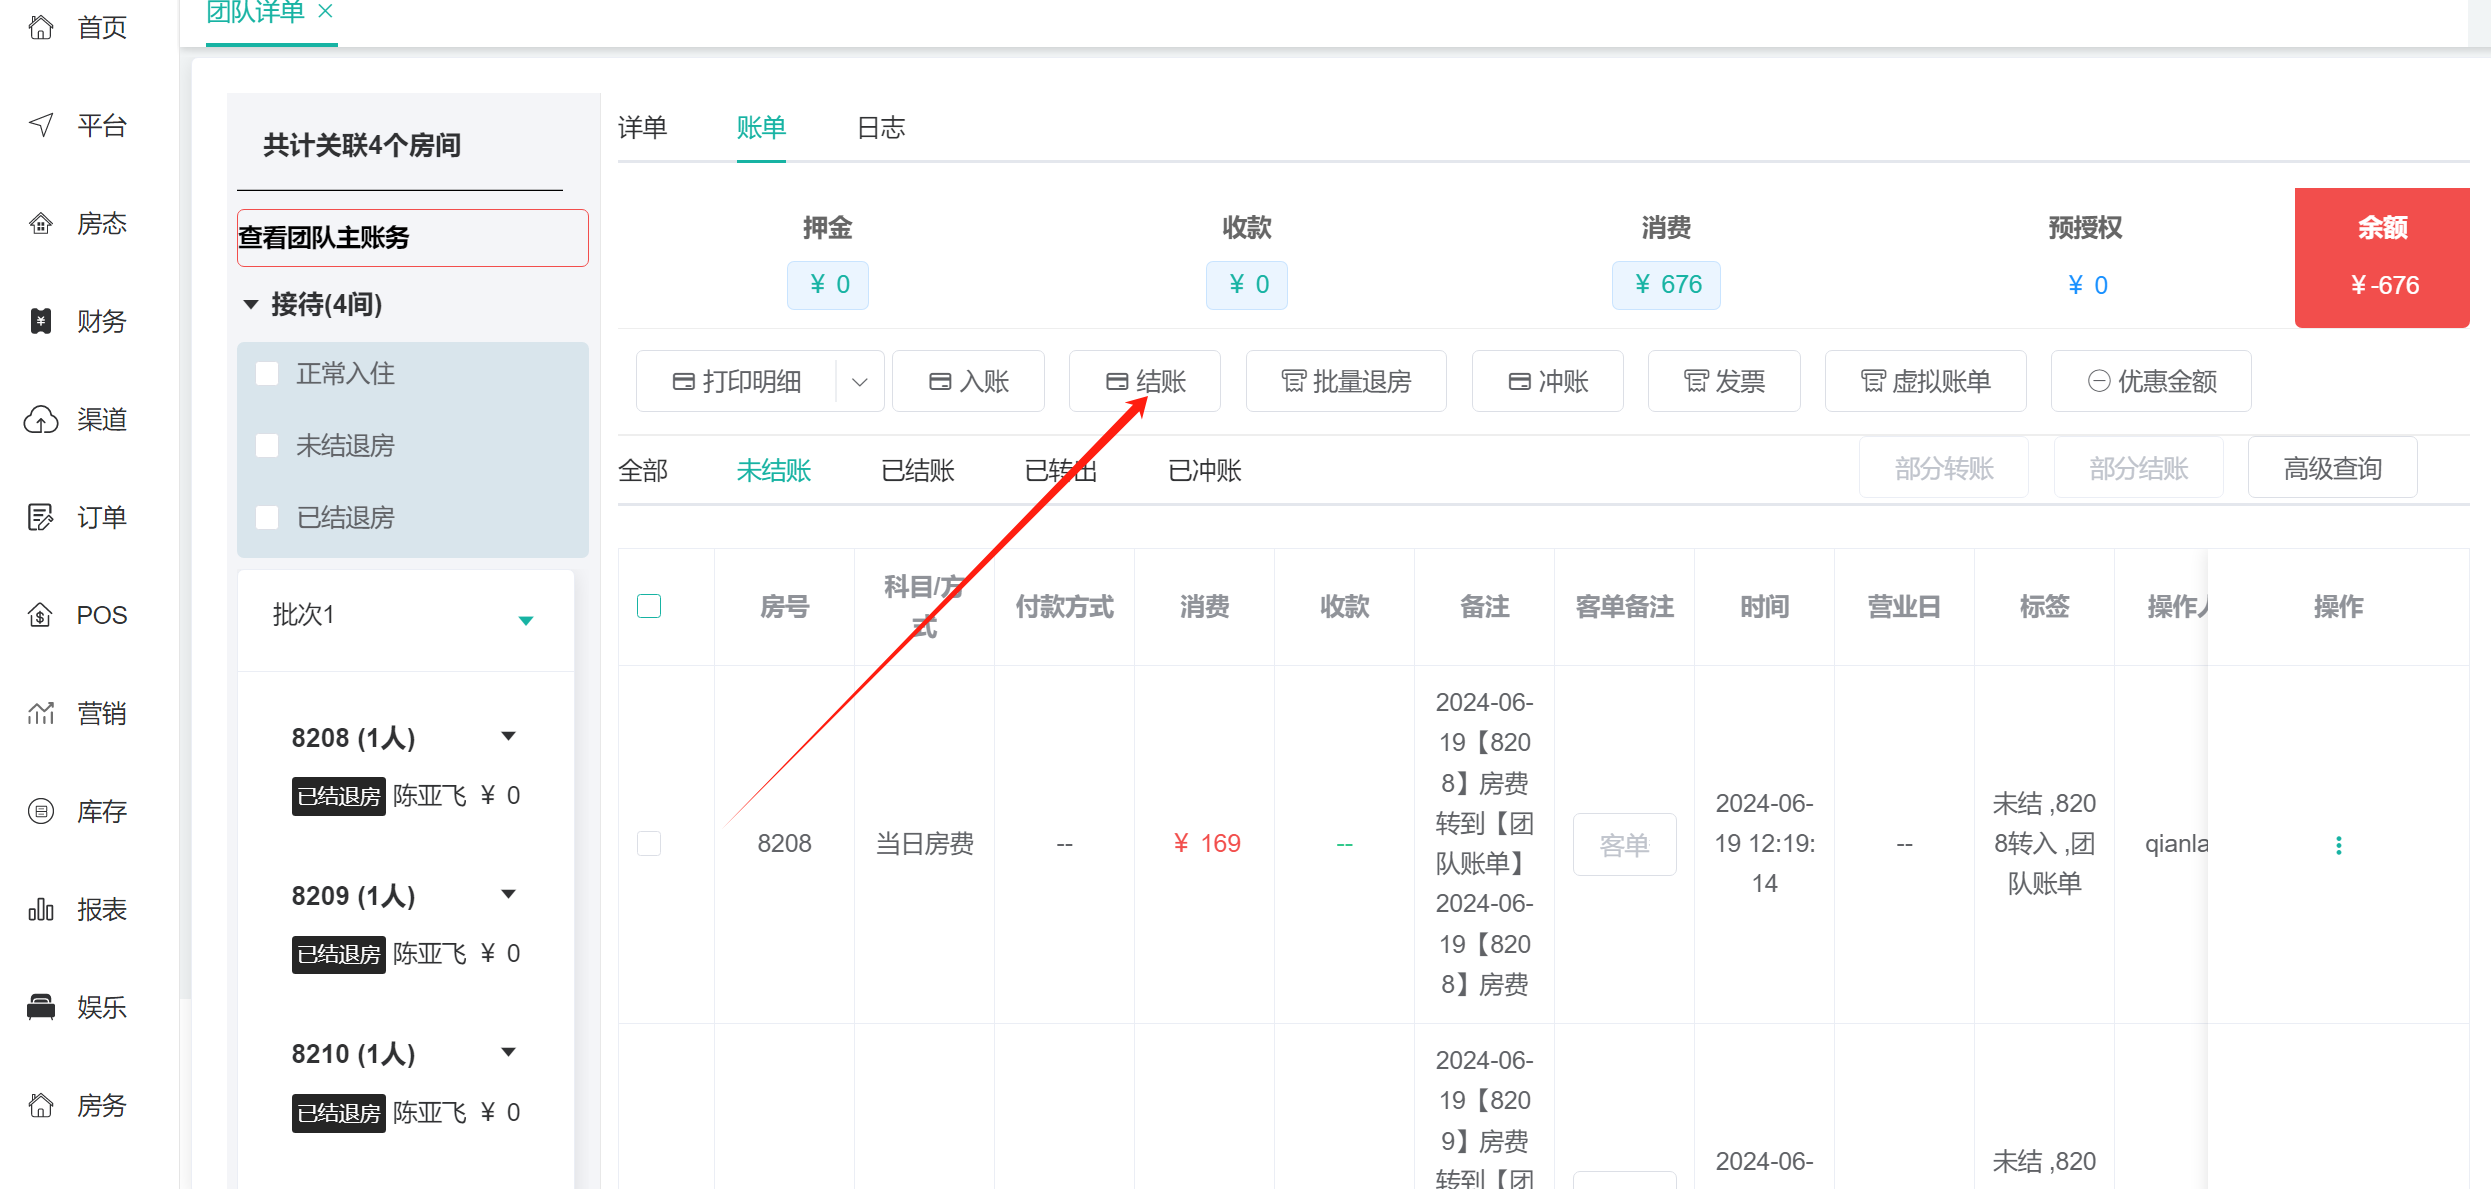The height and width of the screenshot is (1189, 2491).
Task: Toggle the select-all checkbox in table header
Action: click(649, 606)
